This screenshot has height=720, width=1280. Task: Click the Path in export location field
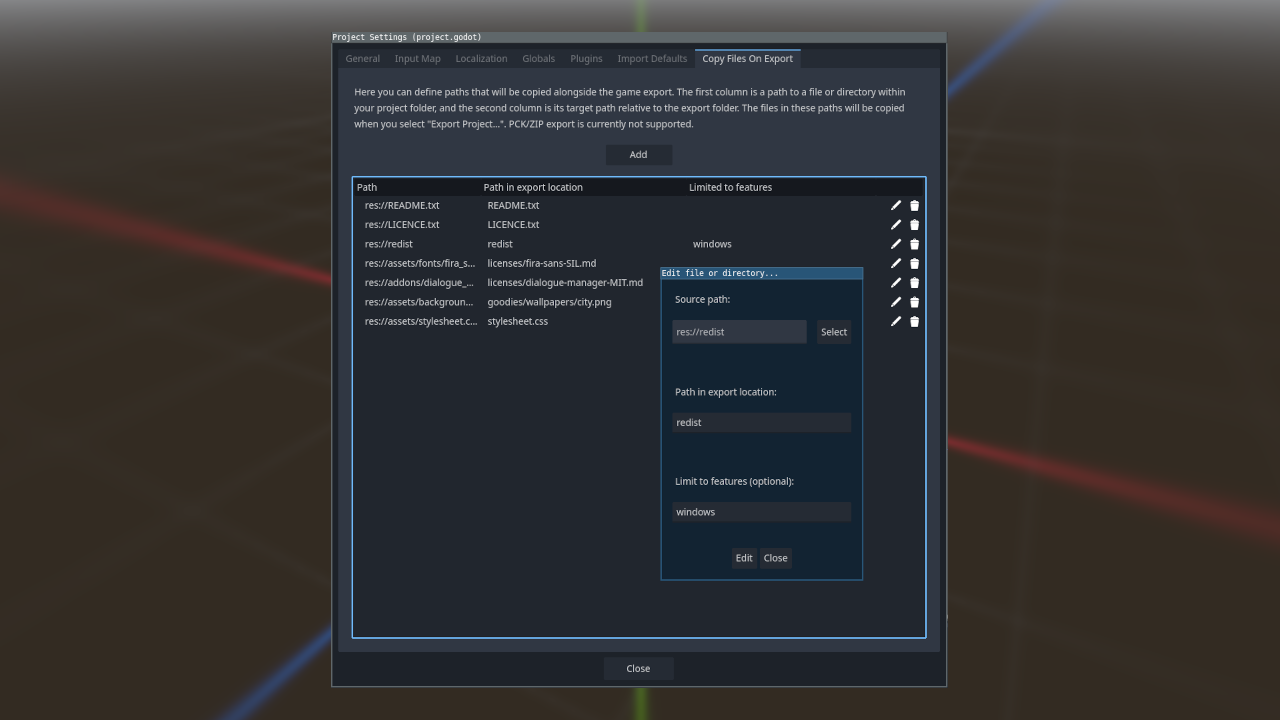tap(761, 423)
